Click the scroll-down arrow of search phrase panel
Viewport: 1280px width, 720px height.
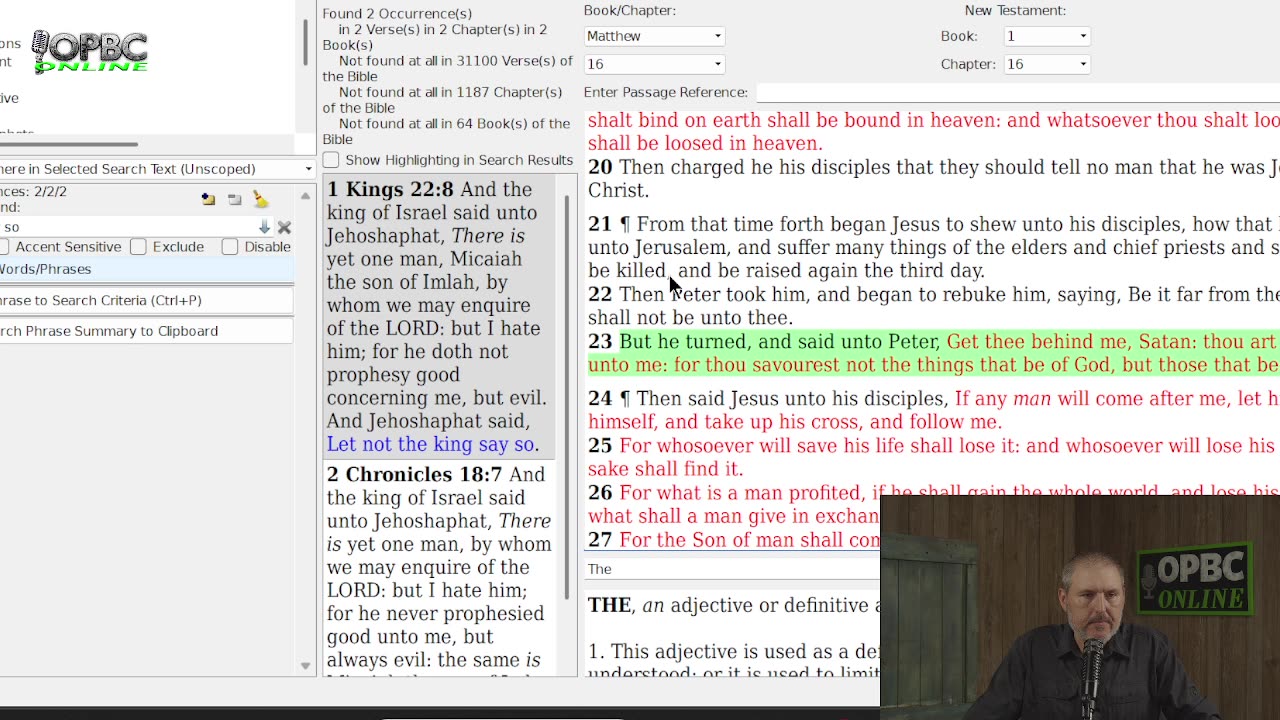pos(305,666)
